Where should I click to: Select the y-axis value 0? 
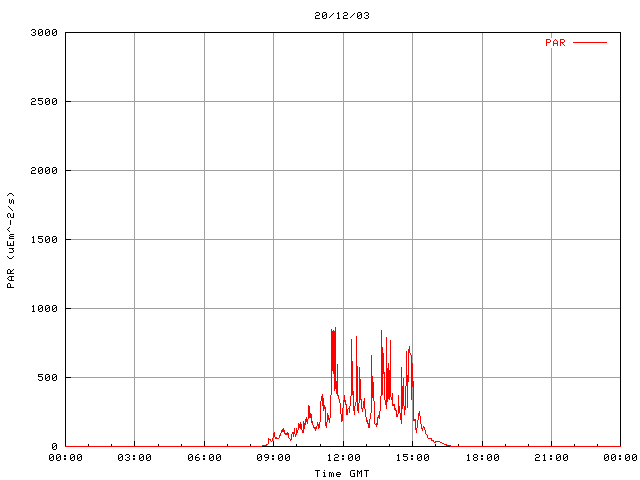[55, 447]
